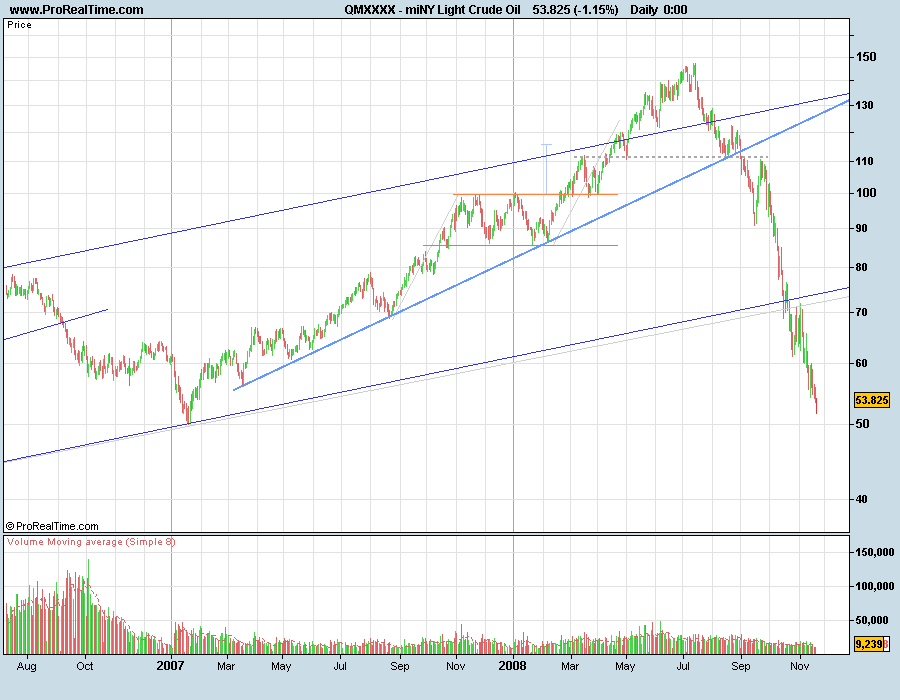Click the 130 price axis label
The height and width of the screenshot is (700, 900).
pos(864,105)
